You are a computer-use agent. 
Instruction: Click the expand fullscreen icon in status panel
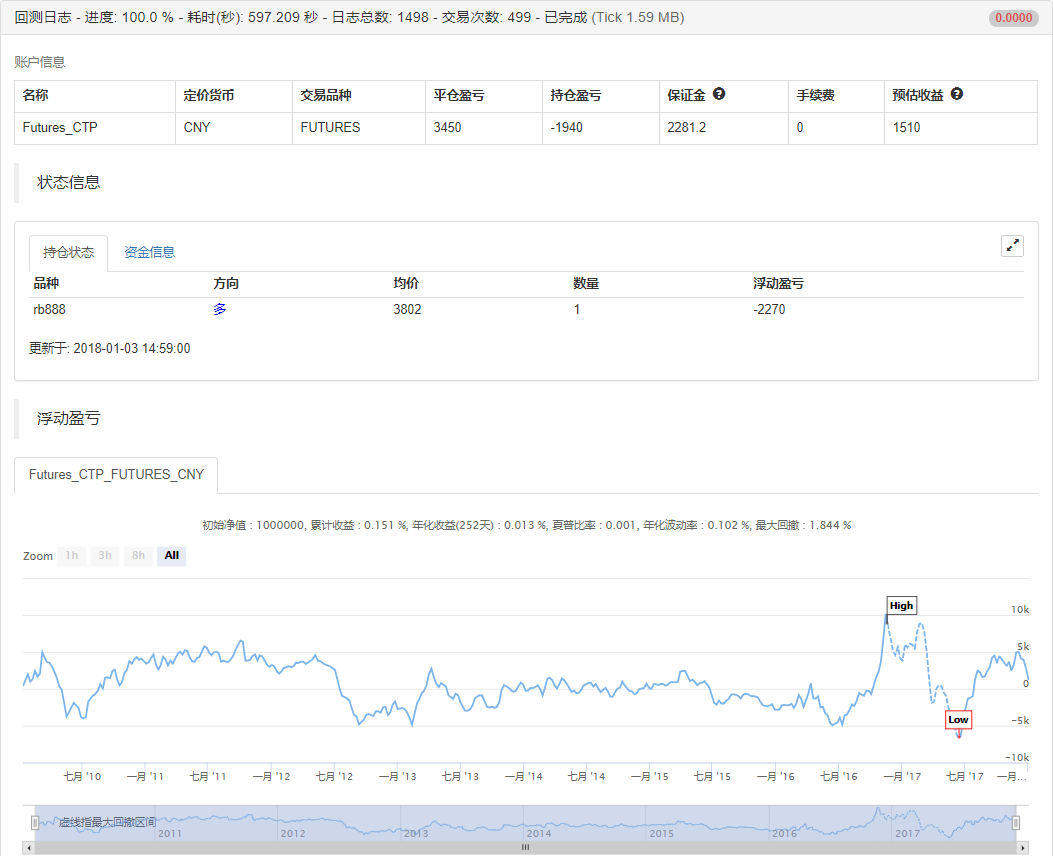click(x=1012, y=246)
